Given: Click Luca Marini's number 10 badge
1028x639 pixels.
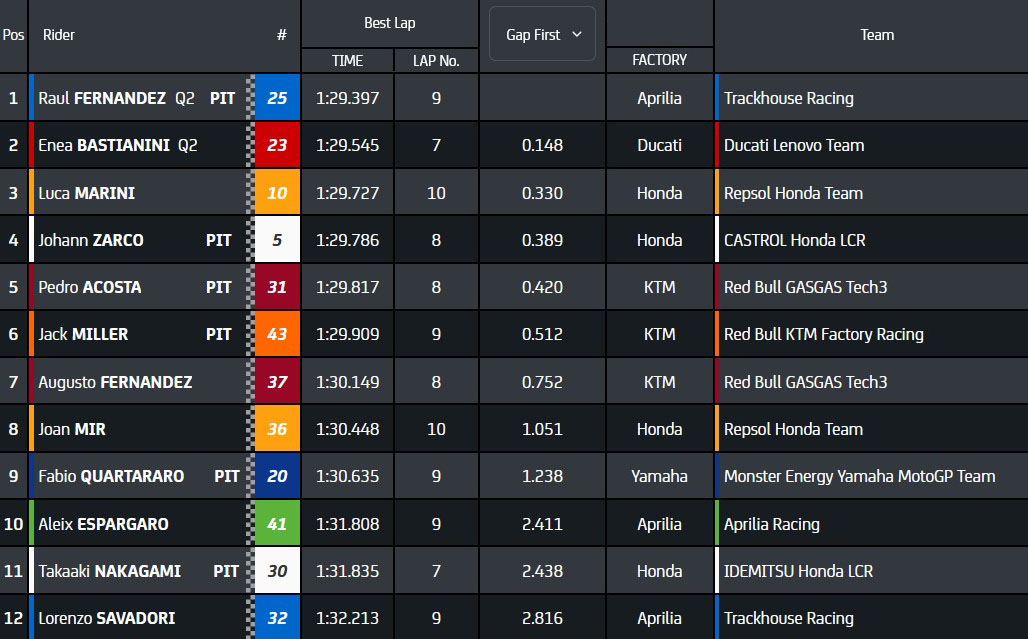Looking at the screenshot, I should [x=277, y=193].
